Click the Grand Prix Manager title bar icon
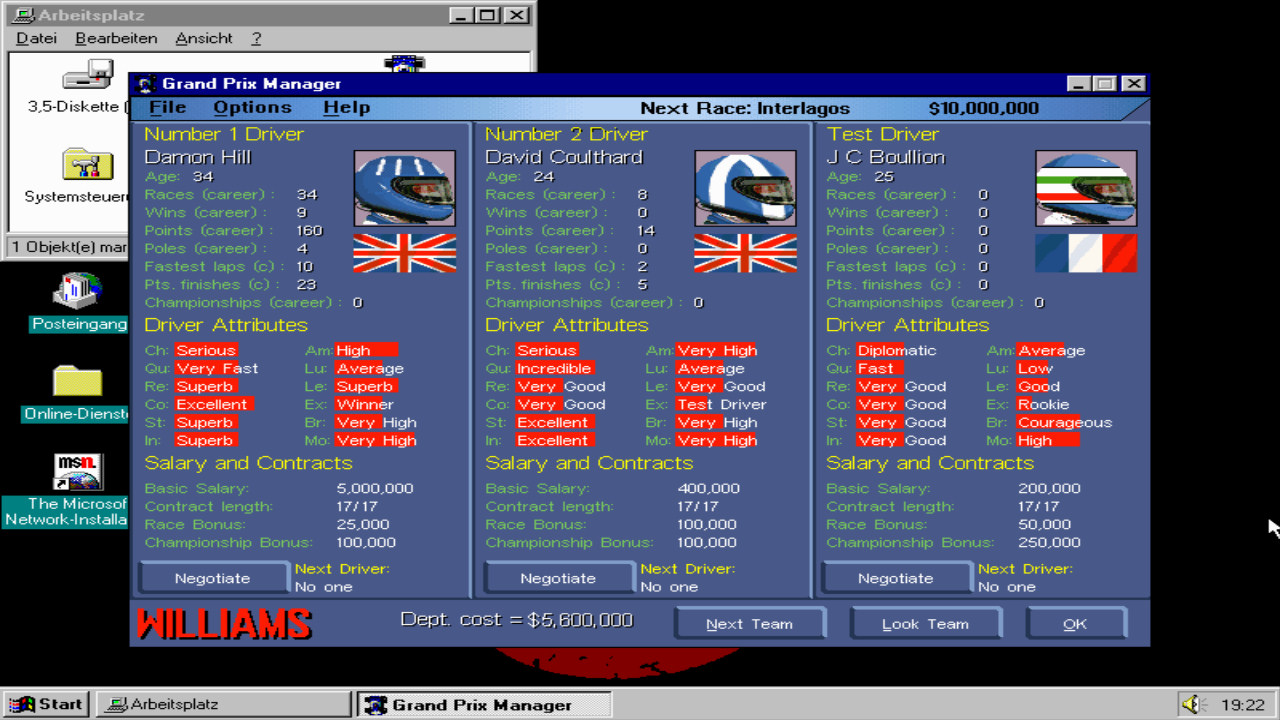The image size is (1280, 720). [146, 84]
